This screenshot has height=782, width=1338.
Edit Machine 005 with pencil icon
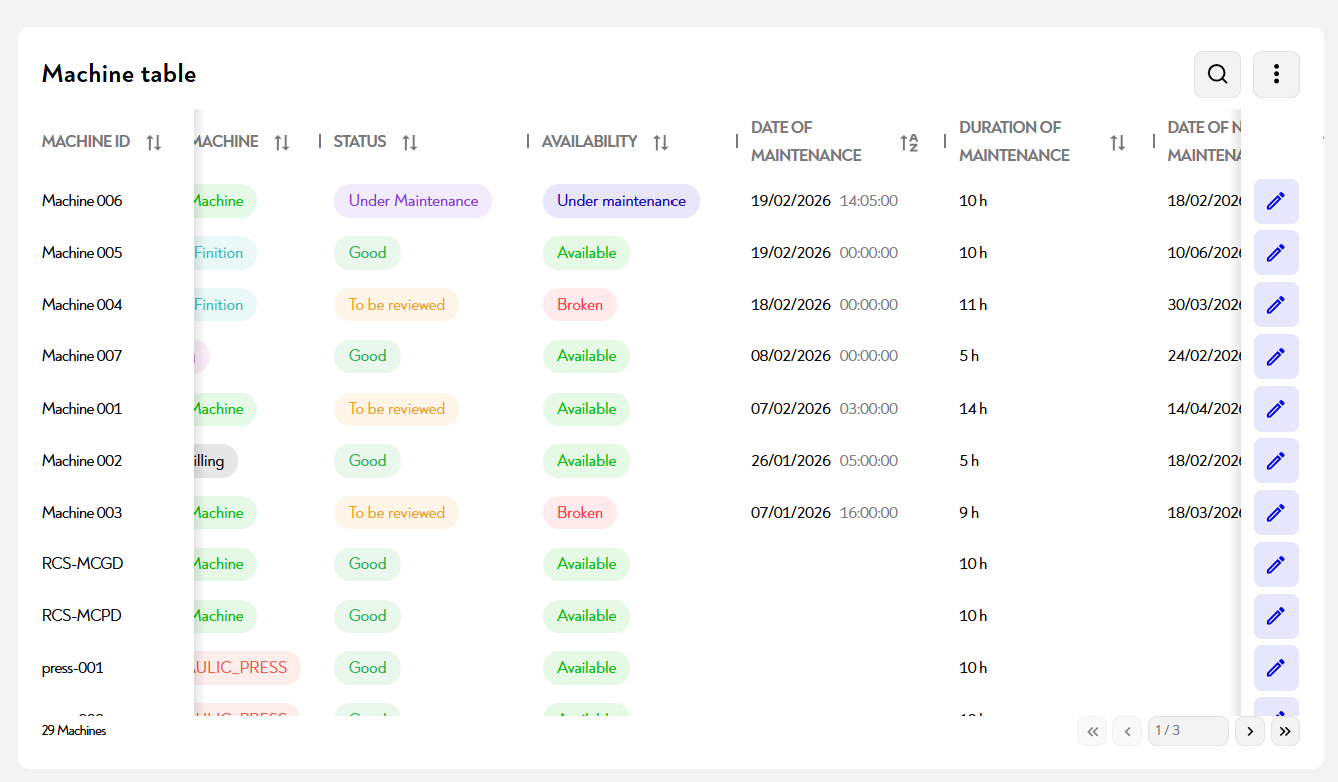(x=1276, y=253)
